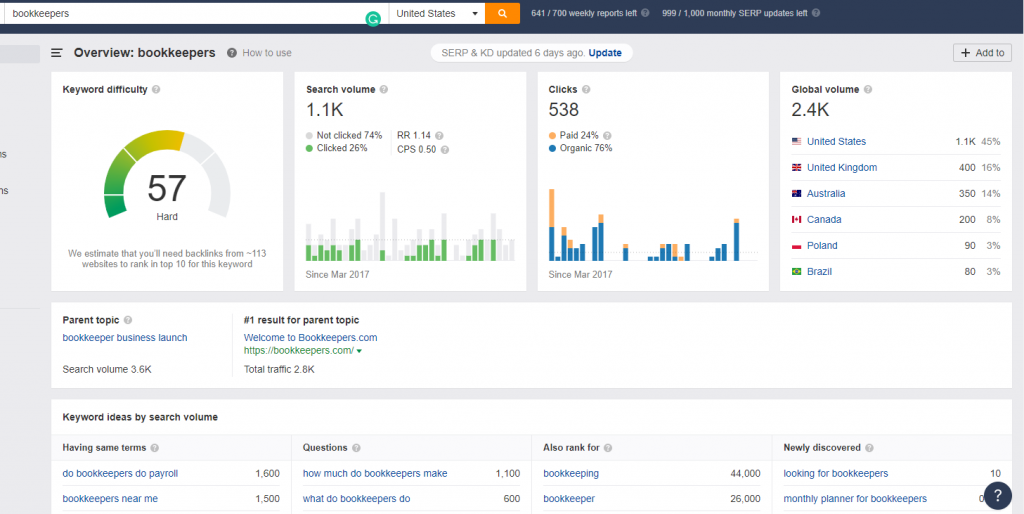
Task: Open keyword monthly planner for bookkeepers
Action: pyautogui.click(x=855, y=498)
